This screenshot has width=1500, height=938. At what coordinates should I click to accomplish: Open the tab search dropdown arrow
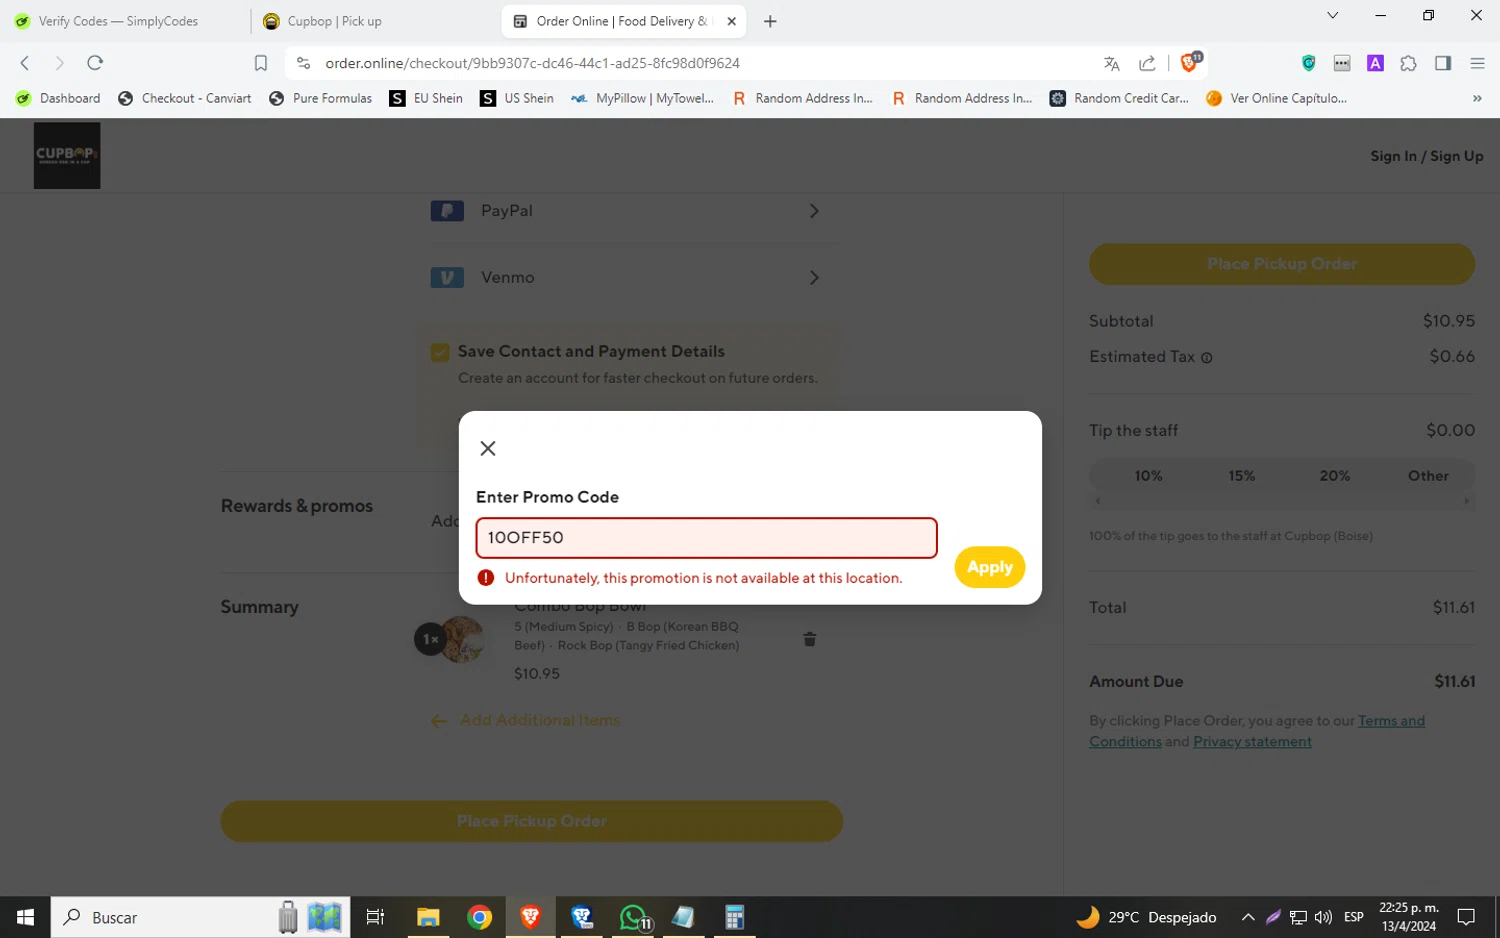pyautogui.click(x=1332, y=15)
